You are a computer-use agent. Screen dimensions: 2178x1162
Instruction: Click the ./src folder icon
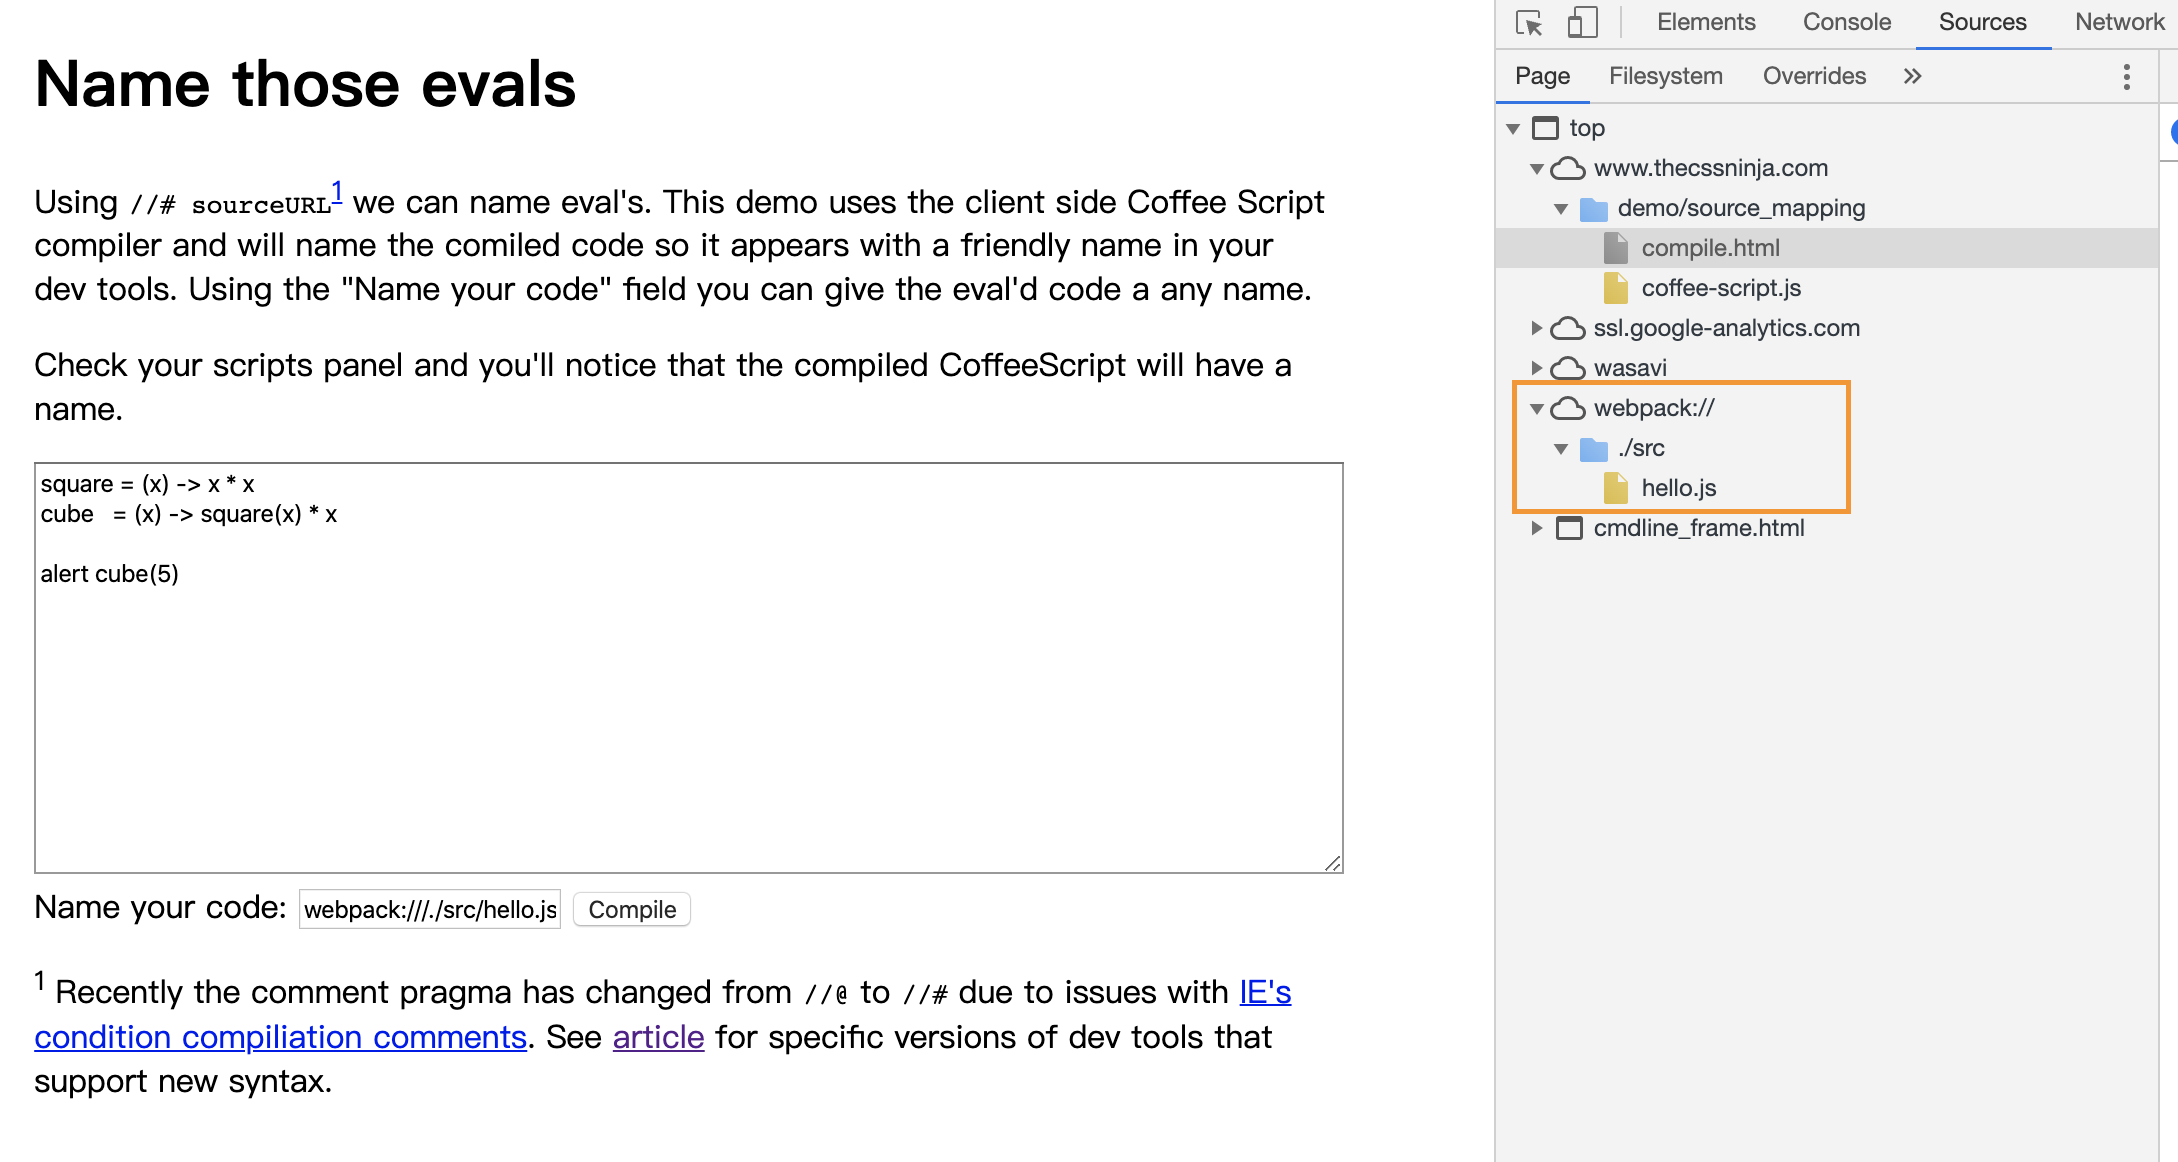pyautogui.click(x=1593, y=449)
